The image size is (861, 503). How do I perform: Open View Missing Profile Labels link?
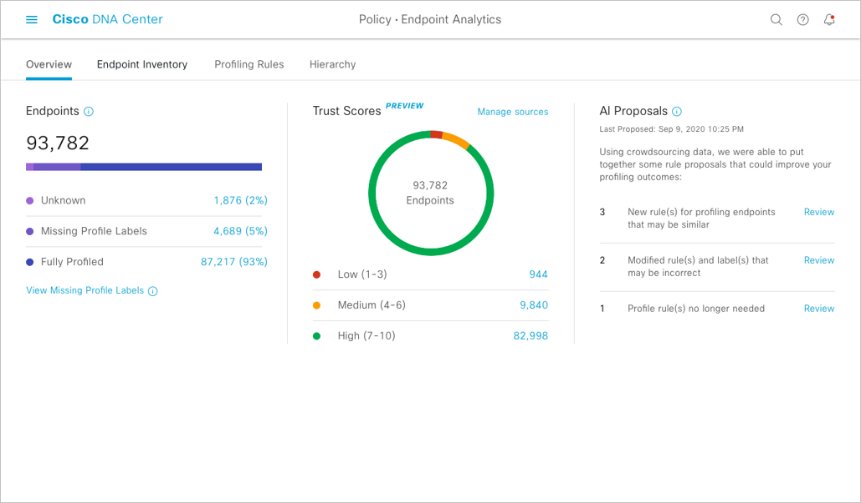(85, 291)
